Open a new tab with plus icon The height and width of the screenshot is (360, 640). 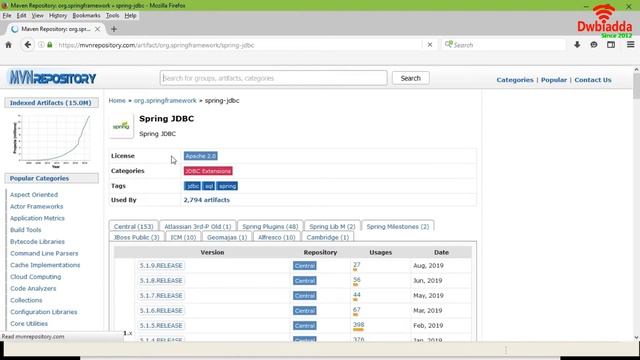[x=114, y=29]
